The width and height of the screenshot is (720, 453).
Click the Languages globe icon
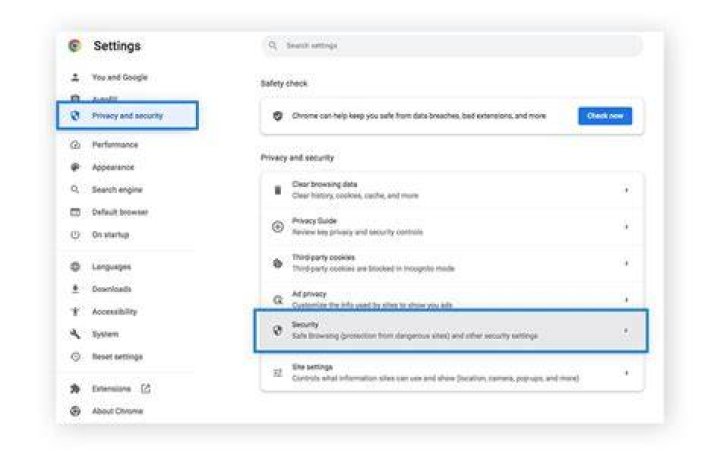tap(75, 267)
